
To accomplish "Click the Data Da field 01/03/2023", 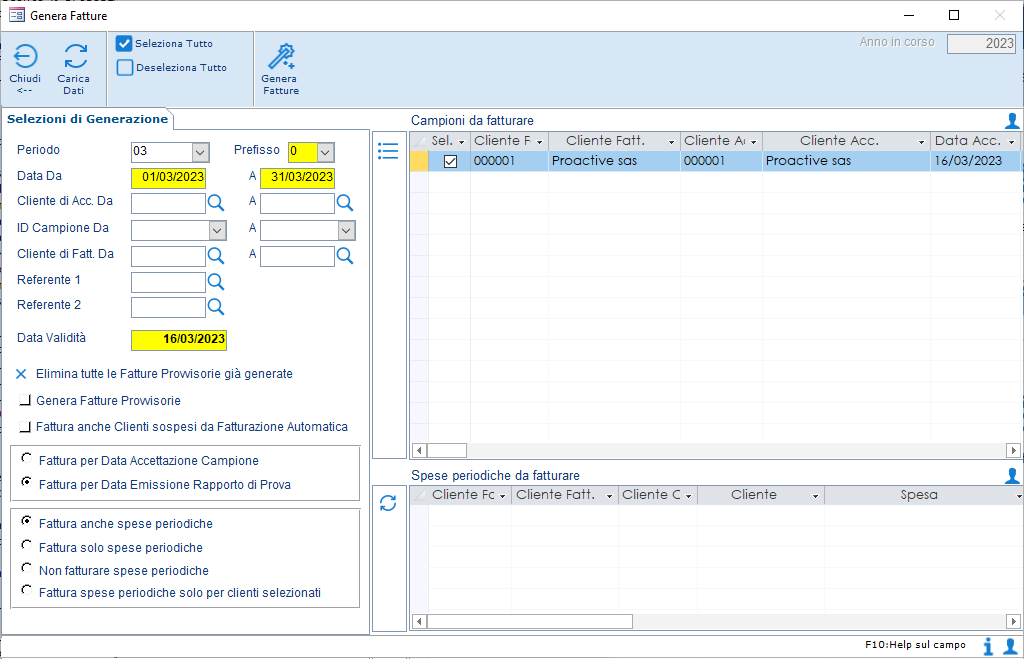I will click(168, 178).
